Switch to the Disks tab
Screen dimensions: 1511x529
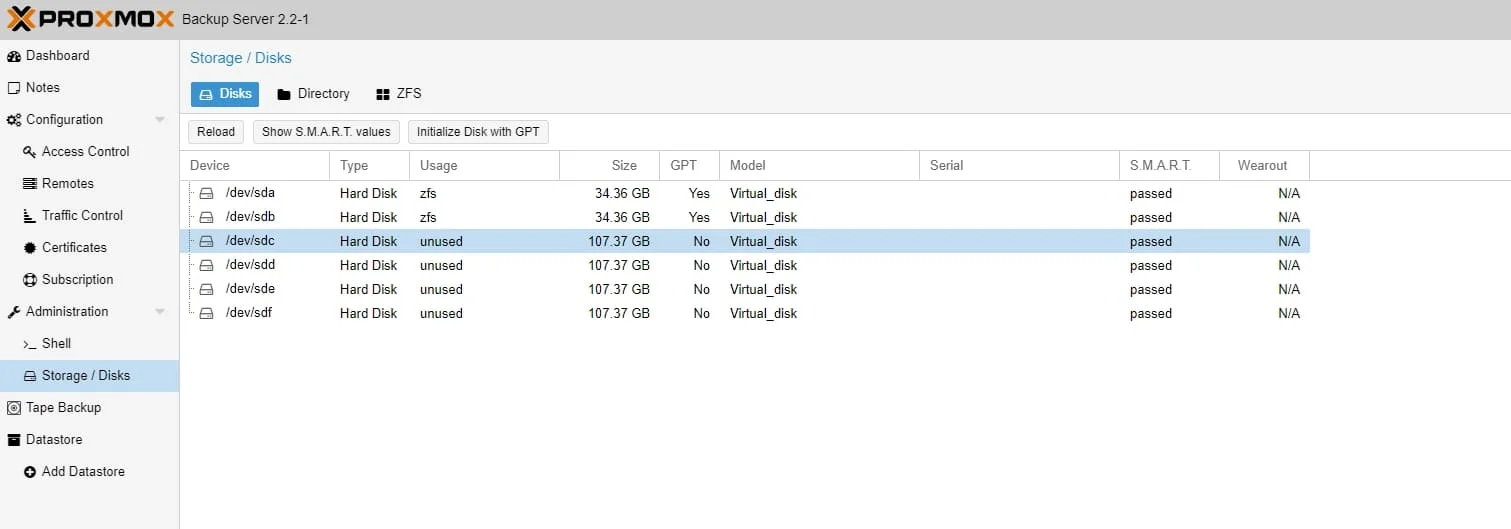point(225,94)
